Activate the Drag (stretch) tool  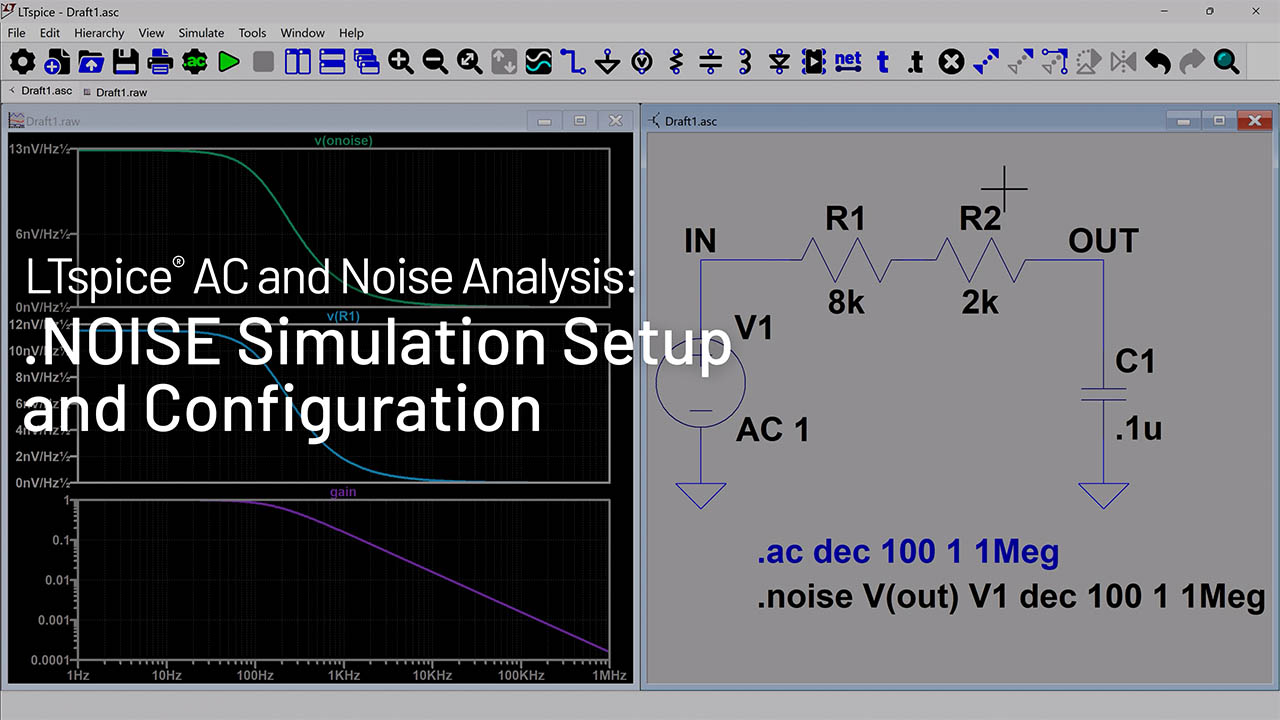[x=1055, y=62]
